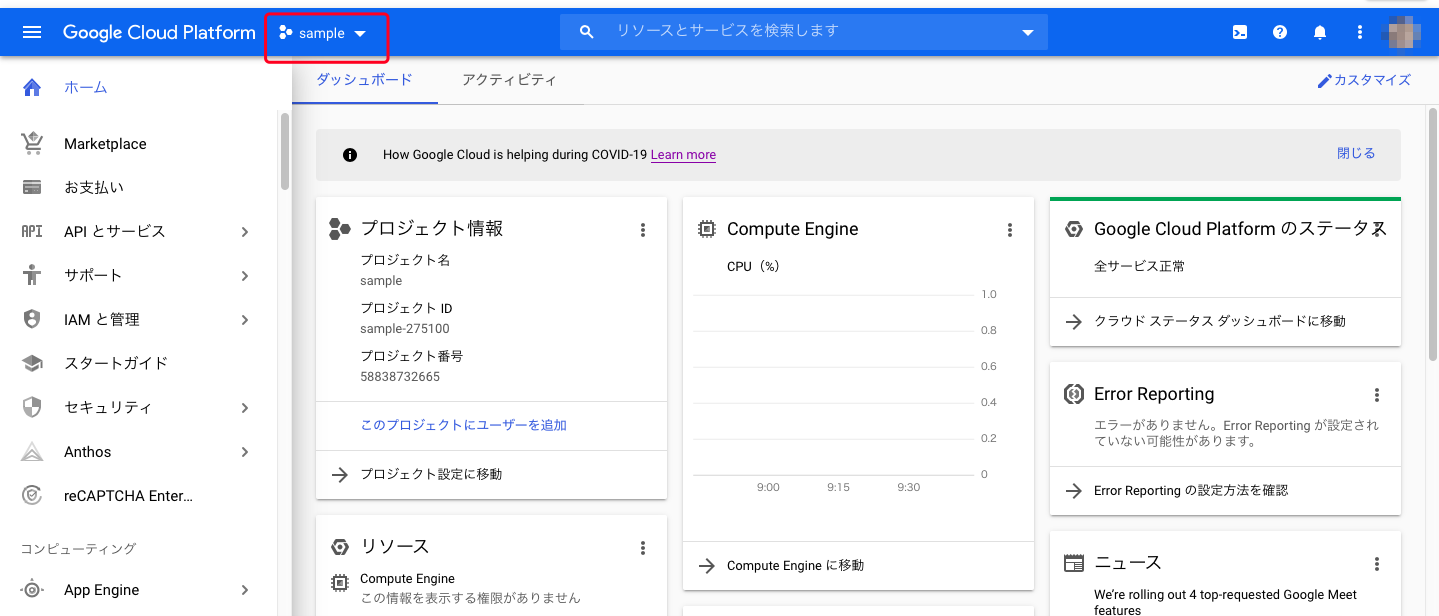Expand API とサービス submenu chevron
1439x616 pixels.
(x=245, y=232)
